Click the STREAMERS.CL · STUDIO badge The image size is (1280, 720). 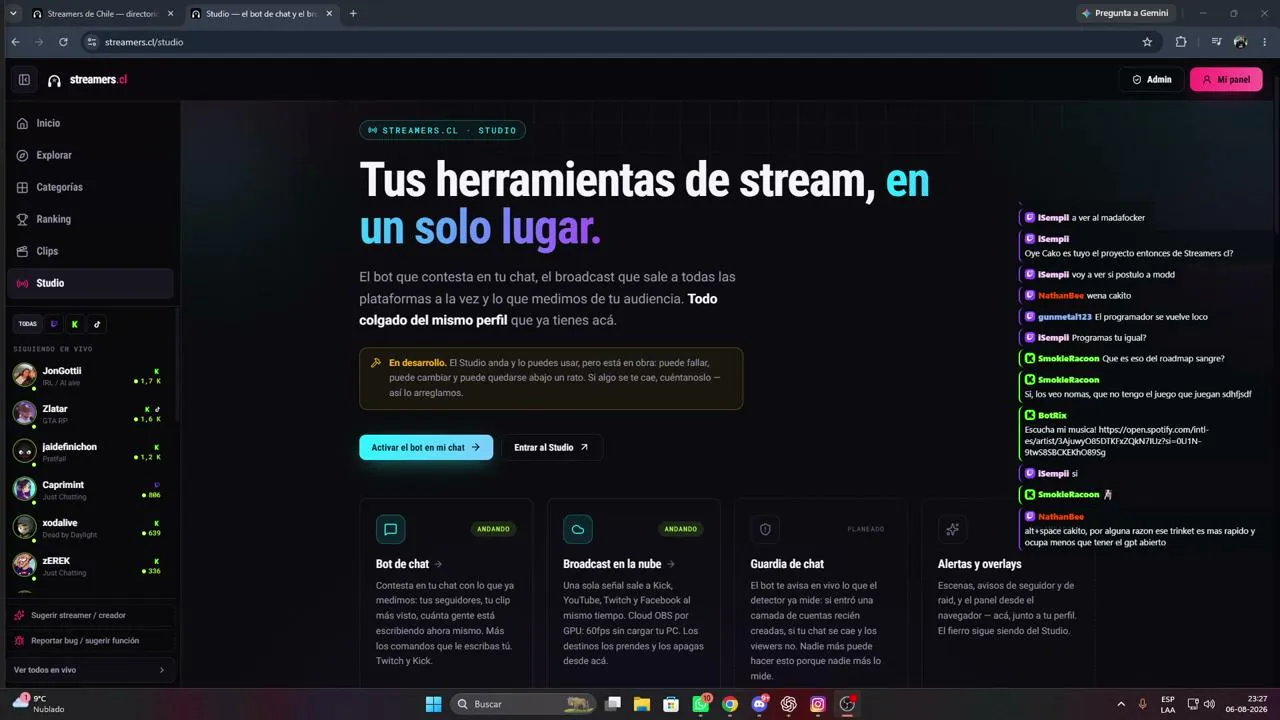442,130
